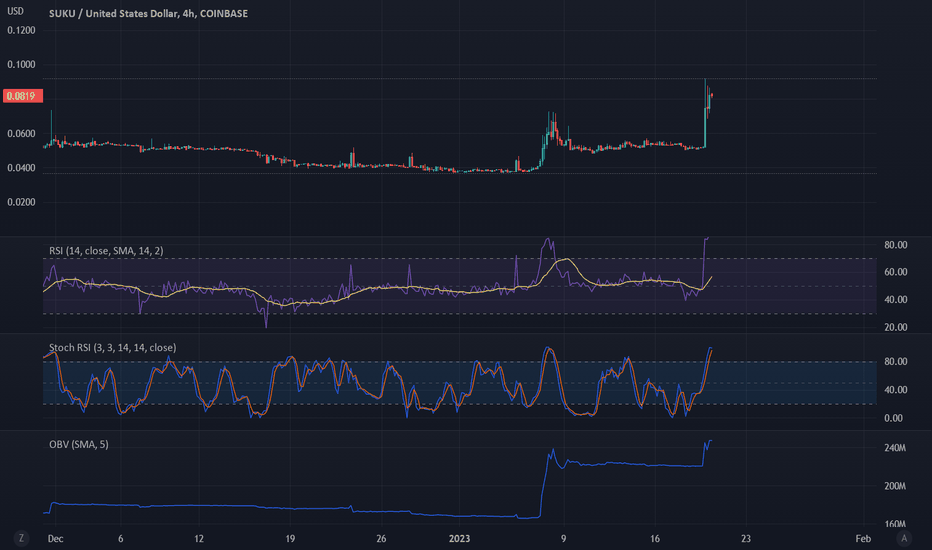The height and width of the screenshot is (550, 932).
Task: Click the 0.0200 price axis label
Action: (x=21, y=202)
